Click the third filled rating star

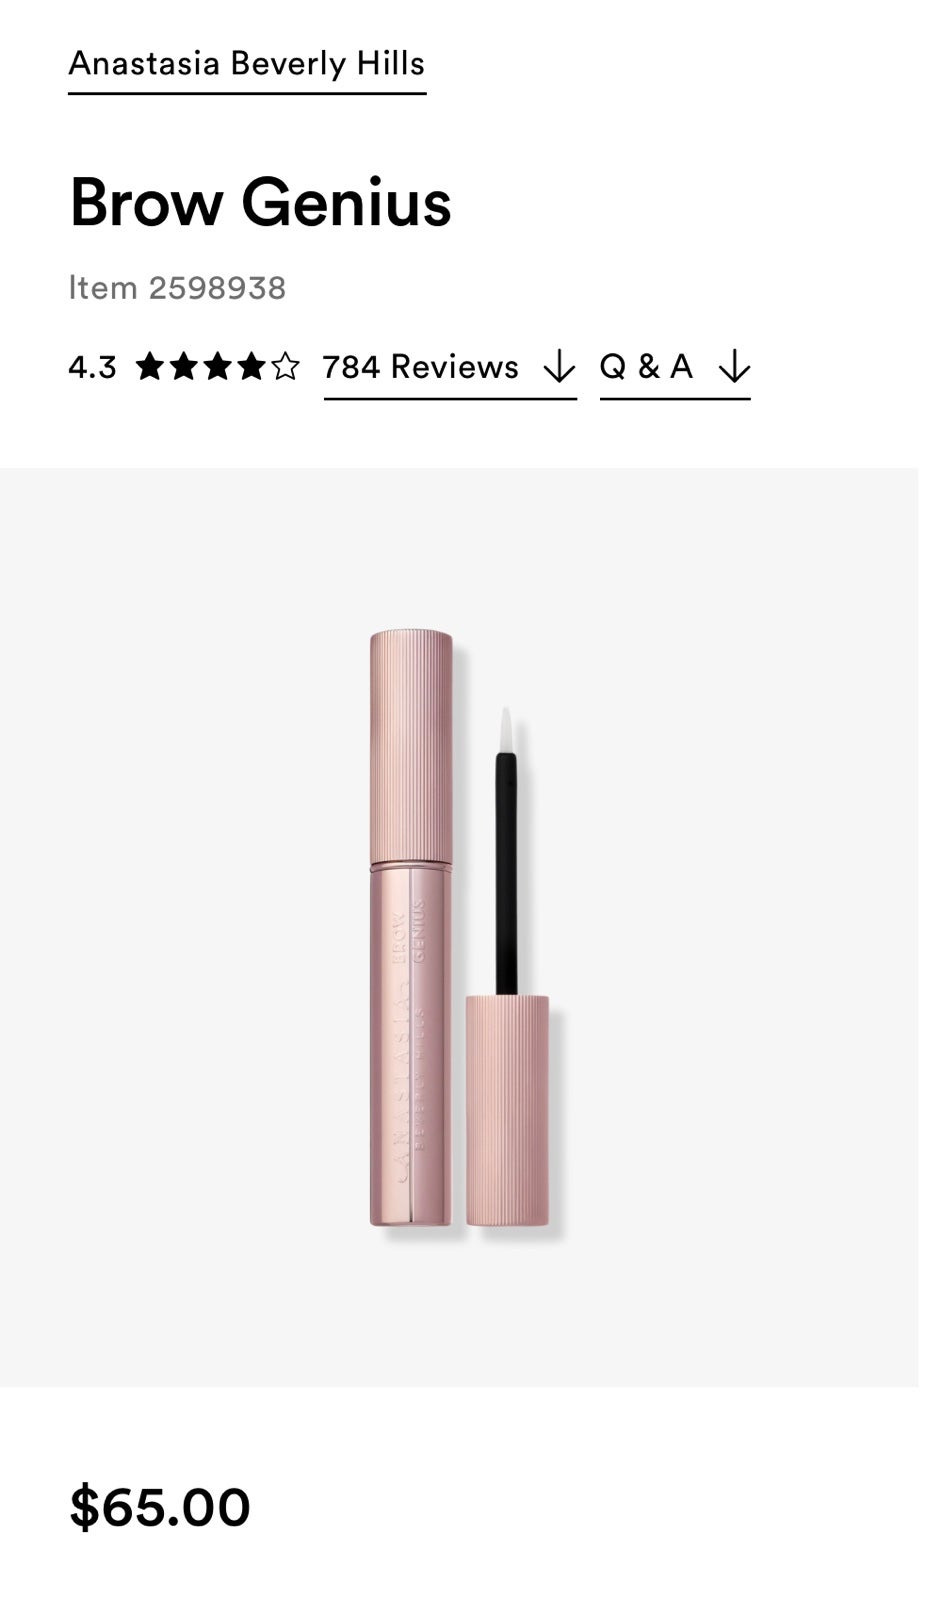(x=218, y=367)
